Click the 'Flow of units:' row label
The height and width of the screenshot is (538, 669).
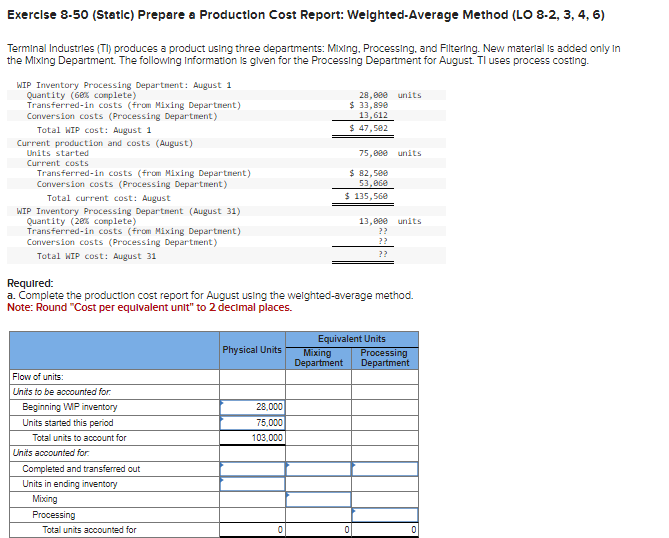(38, 377)
